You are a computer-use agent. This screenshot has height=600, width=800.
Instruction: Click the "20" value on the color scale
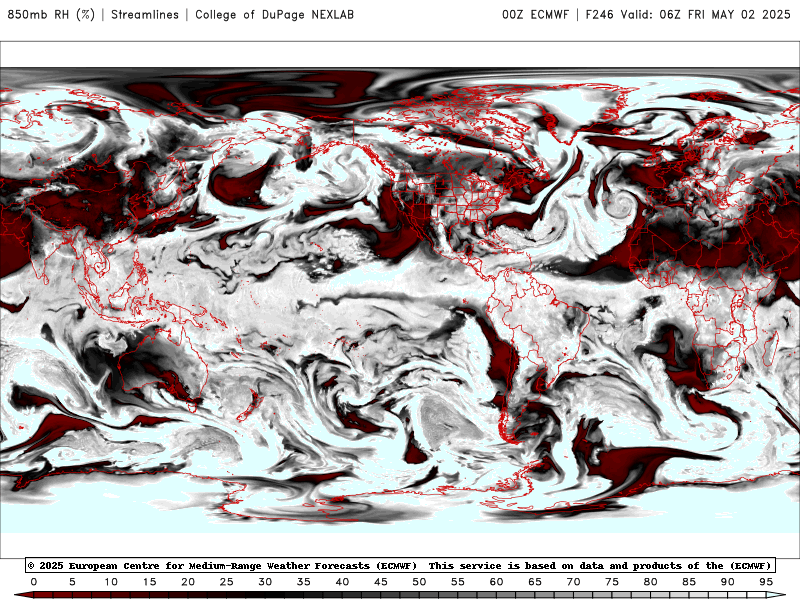click(x=188, y=582)
